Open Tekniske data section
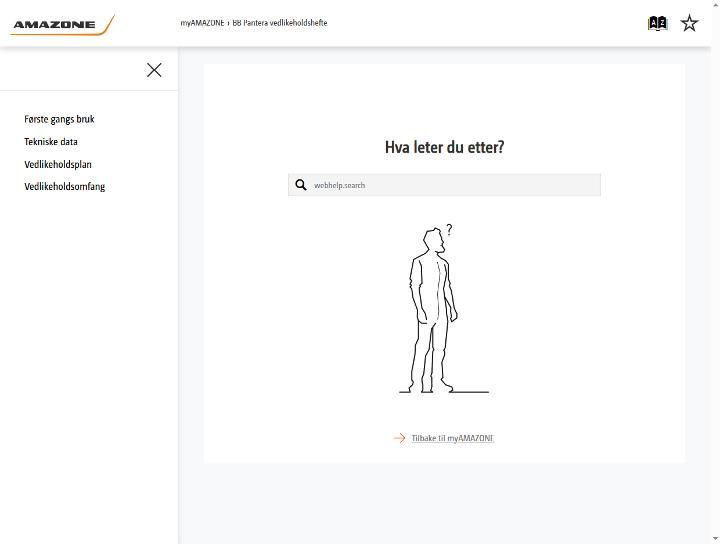 tap(51, 142)
